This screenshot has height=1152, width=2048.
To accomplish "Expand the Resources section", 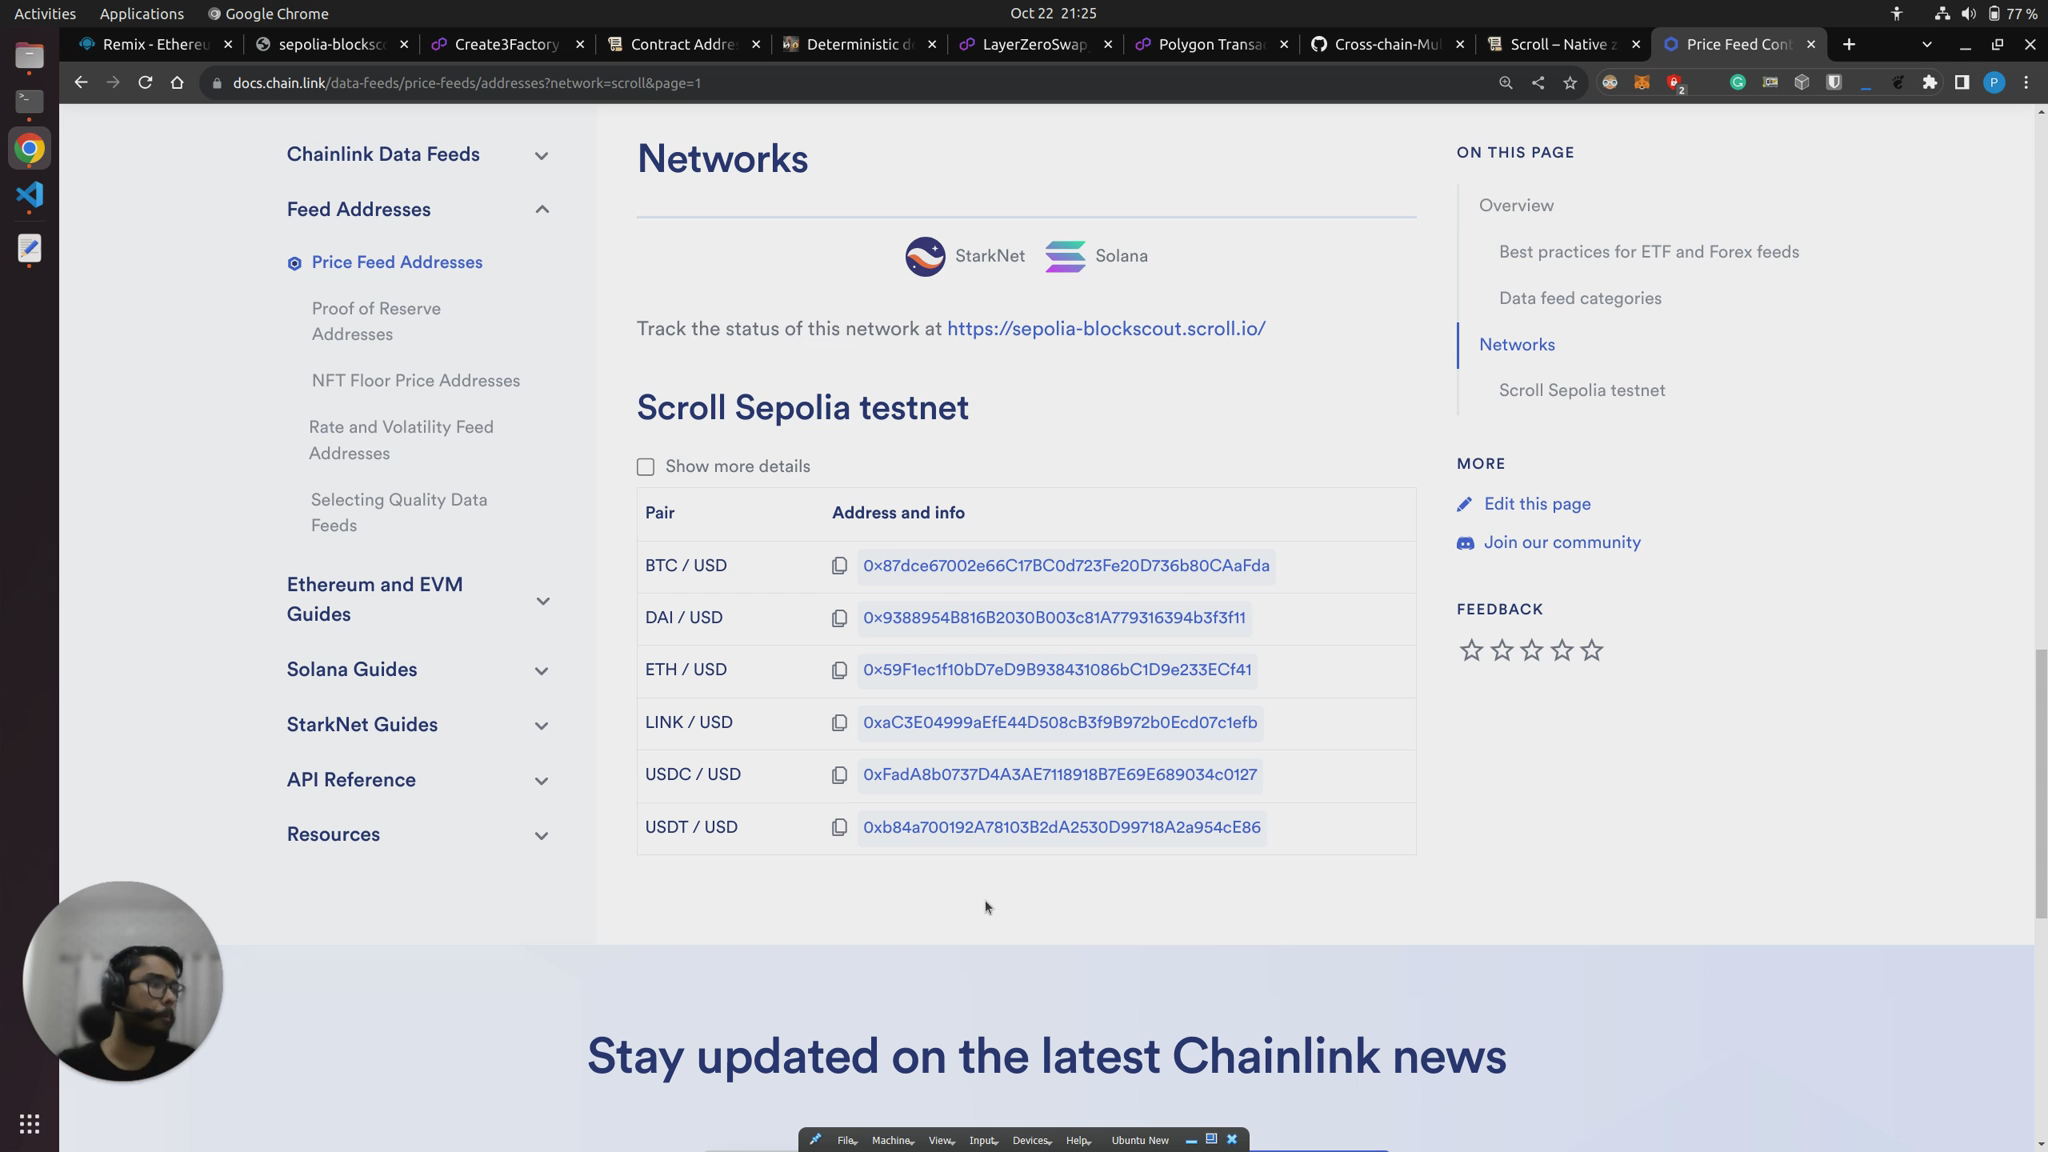I will [x=541, y=836].
